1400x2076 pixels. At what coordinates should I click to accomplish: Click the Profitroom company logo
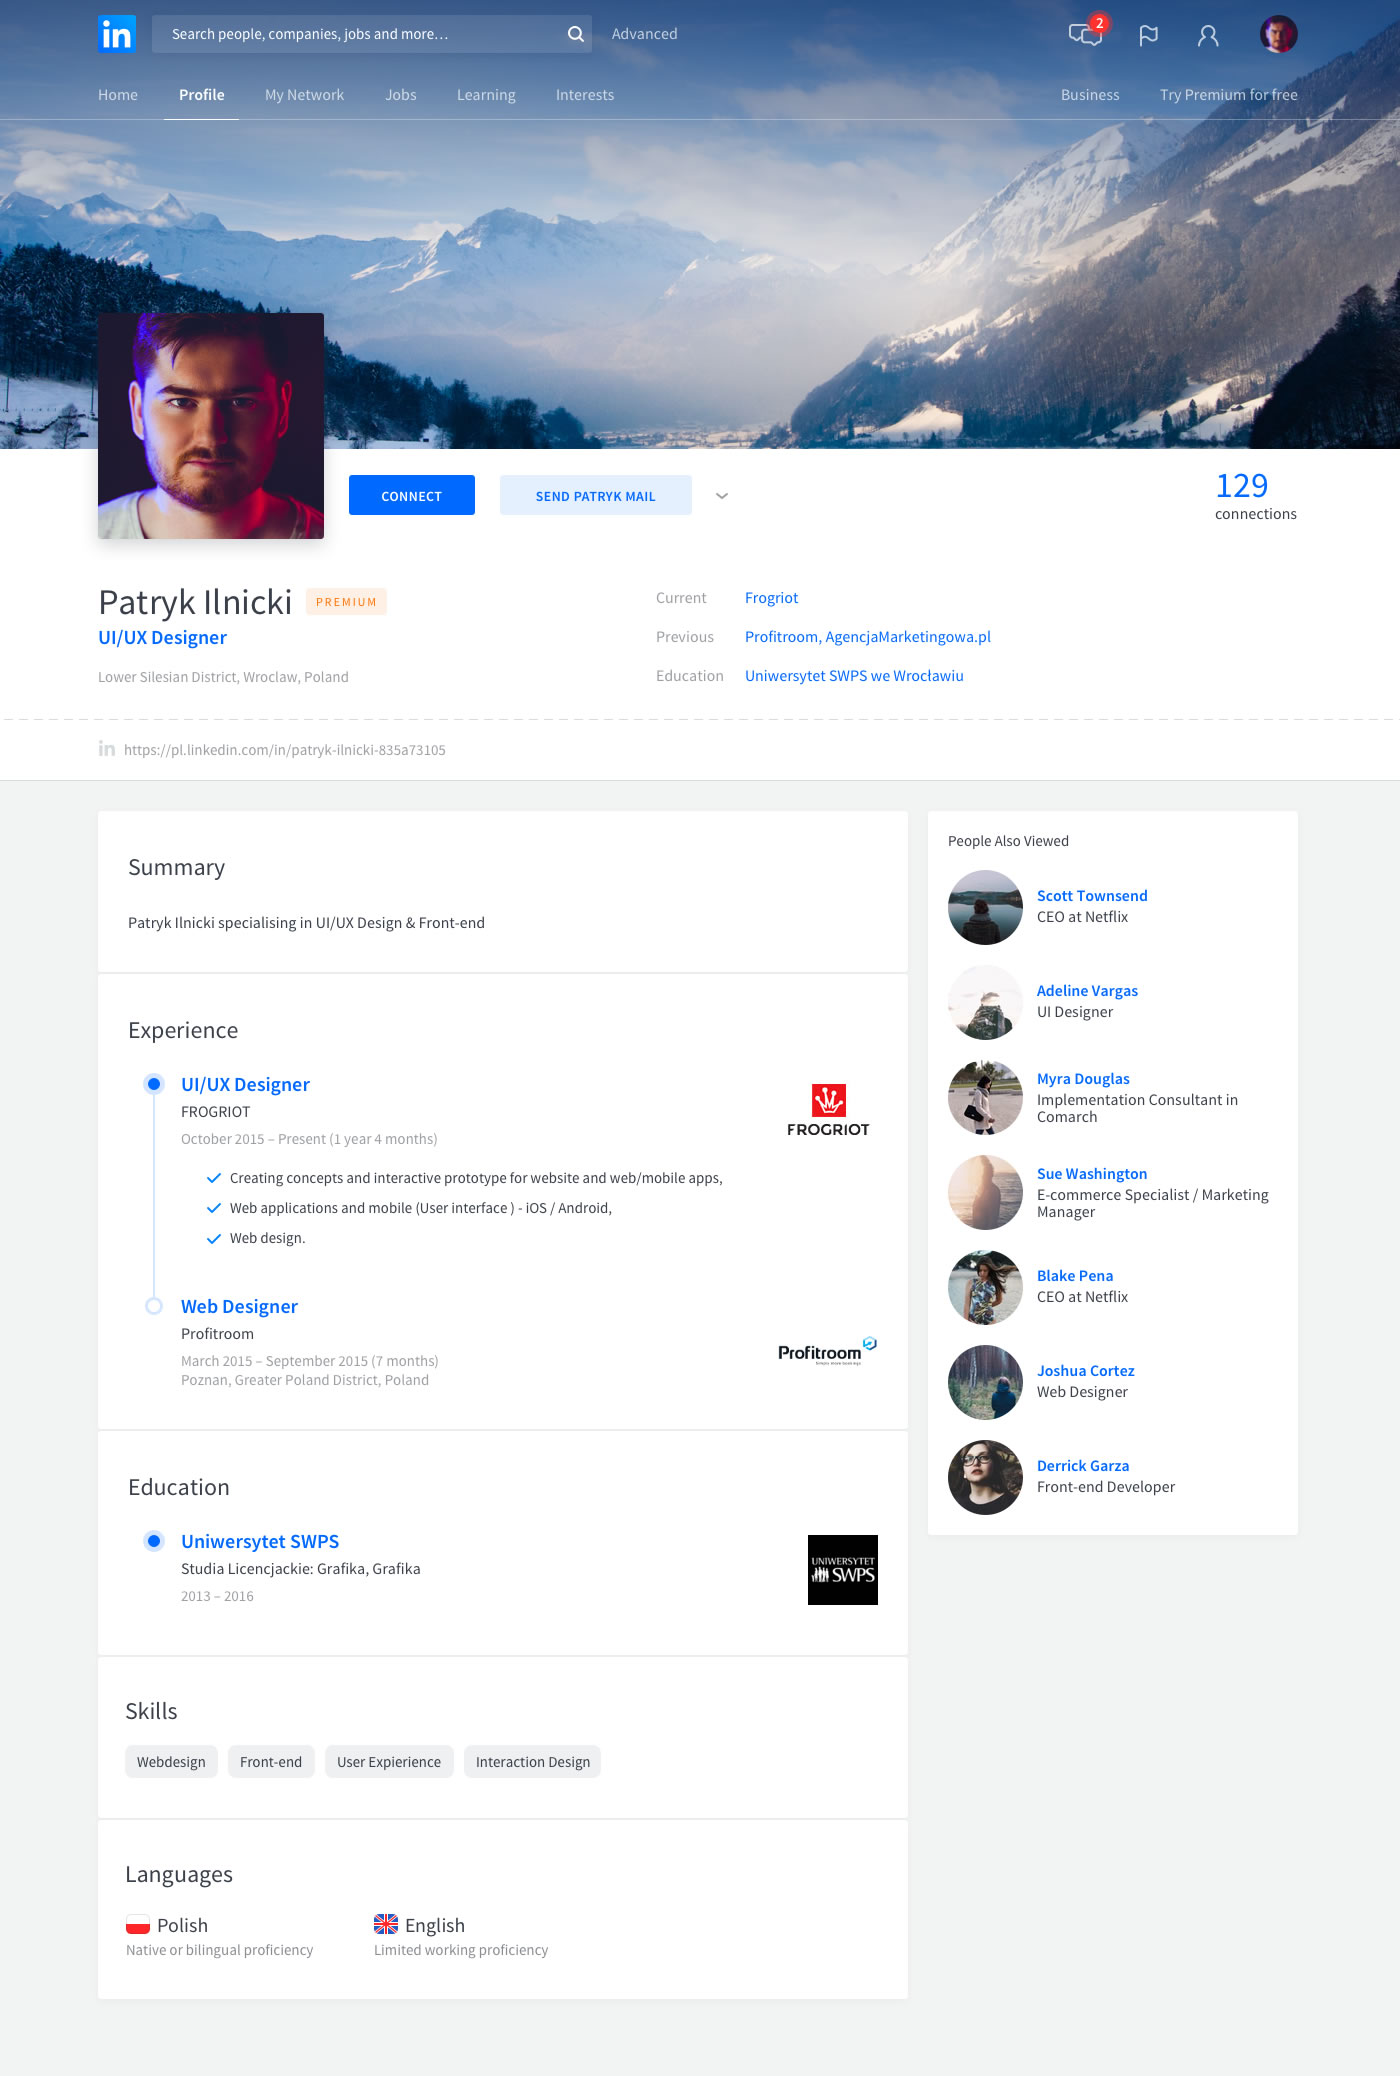pos(828,1351)
